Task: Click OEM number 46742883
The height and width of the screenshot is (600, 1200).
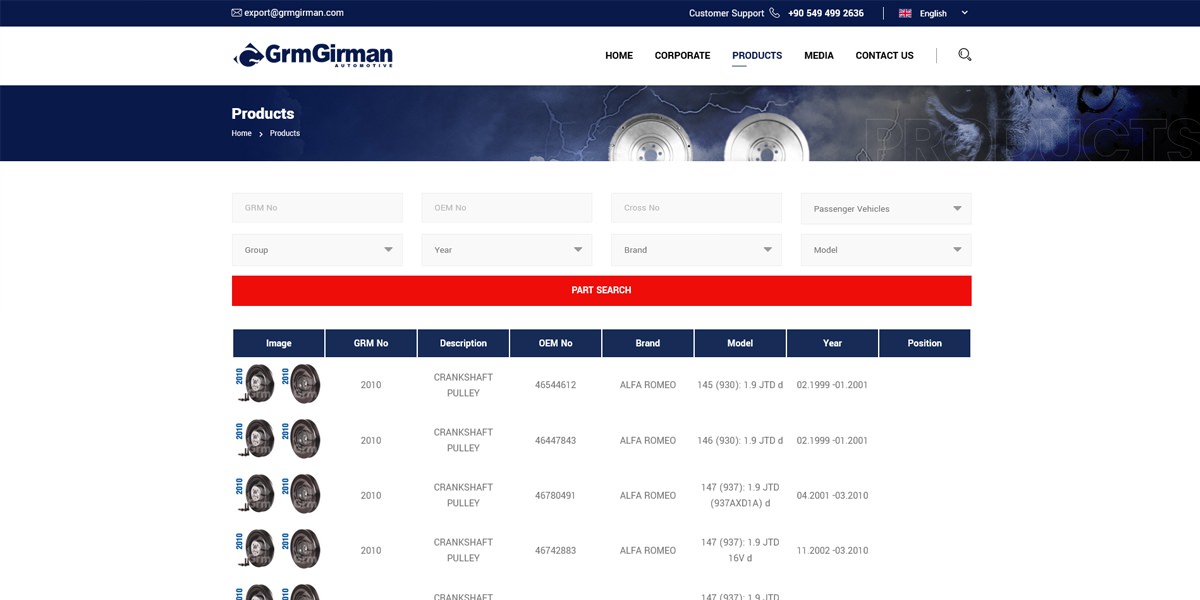Action: [x=556, y=550]
